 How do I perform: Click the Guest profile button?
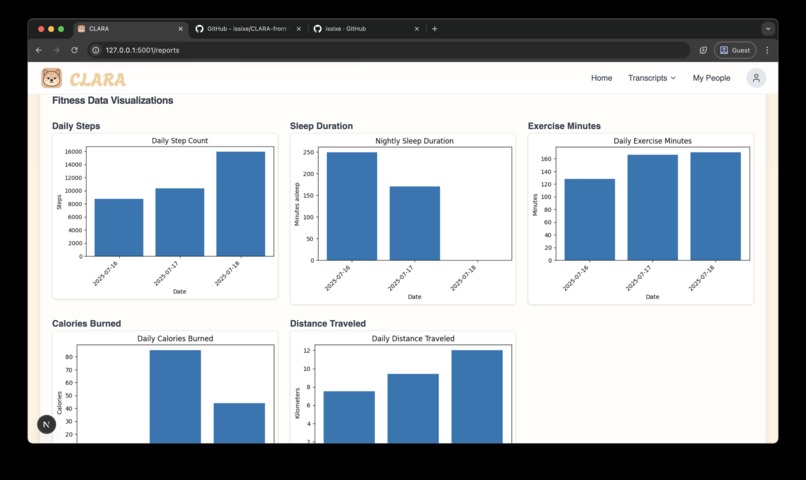click(735, 50)
